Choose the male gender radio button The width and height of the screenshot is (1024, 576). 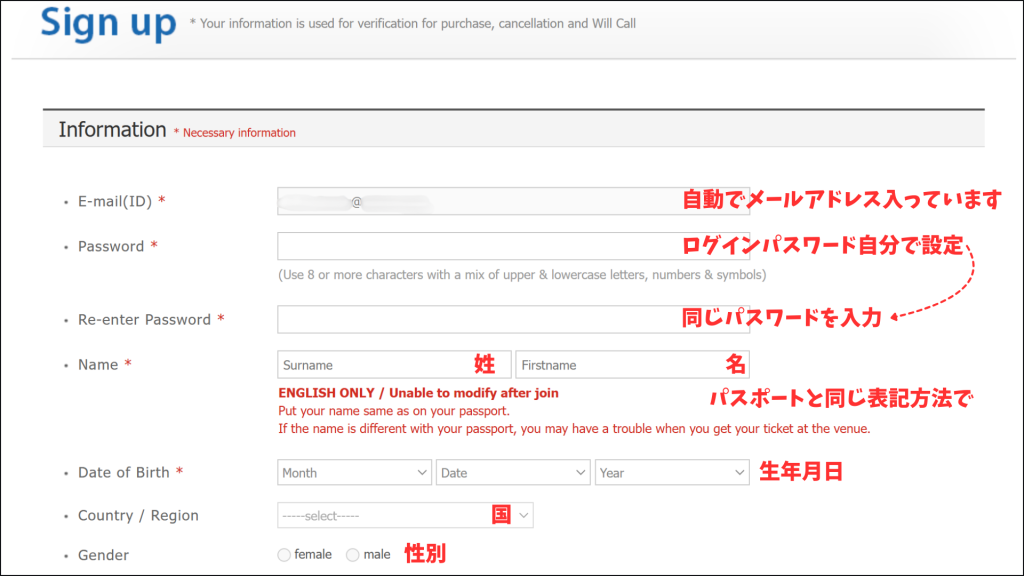352,555
